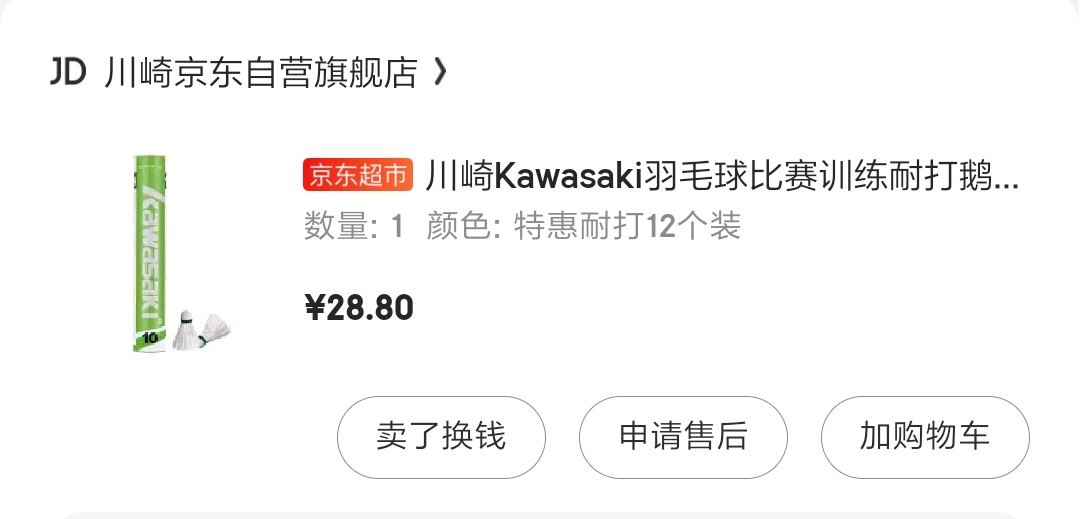The image size is (1080, 519).
Task: Open the 川崎京东自营旗舰店 store page
Action: click(x=261, y=72)
